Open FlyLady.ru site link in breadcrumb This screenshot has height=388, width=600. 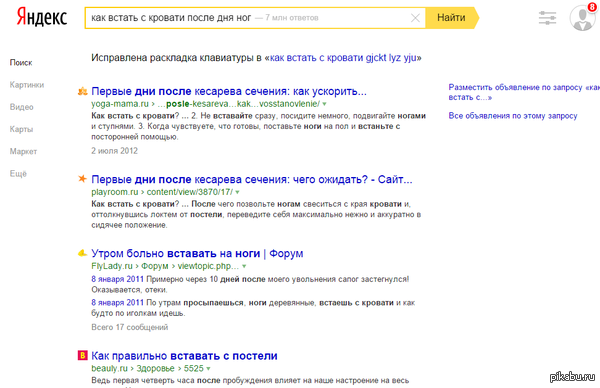(112, 266)
